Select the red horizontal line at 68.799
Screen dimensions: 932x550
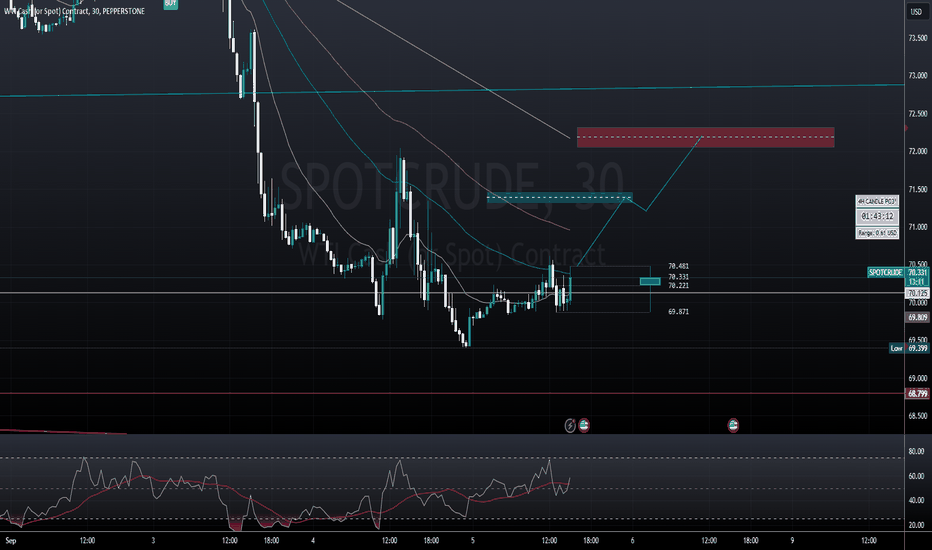coord(452,394)
